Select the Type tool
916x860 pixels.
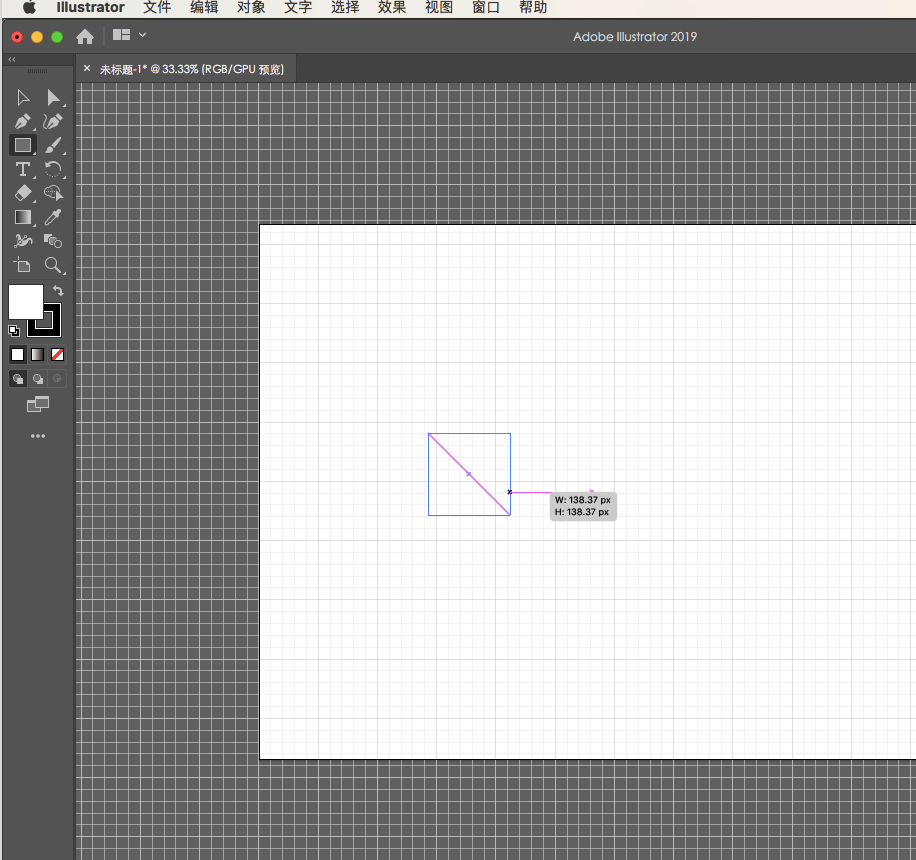(x=23, y=169)
